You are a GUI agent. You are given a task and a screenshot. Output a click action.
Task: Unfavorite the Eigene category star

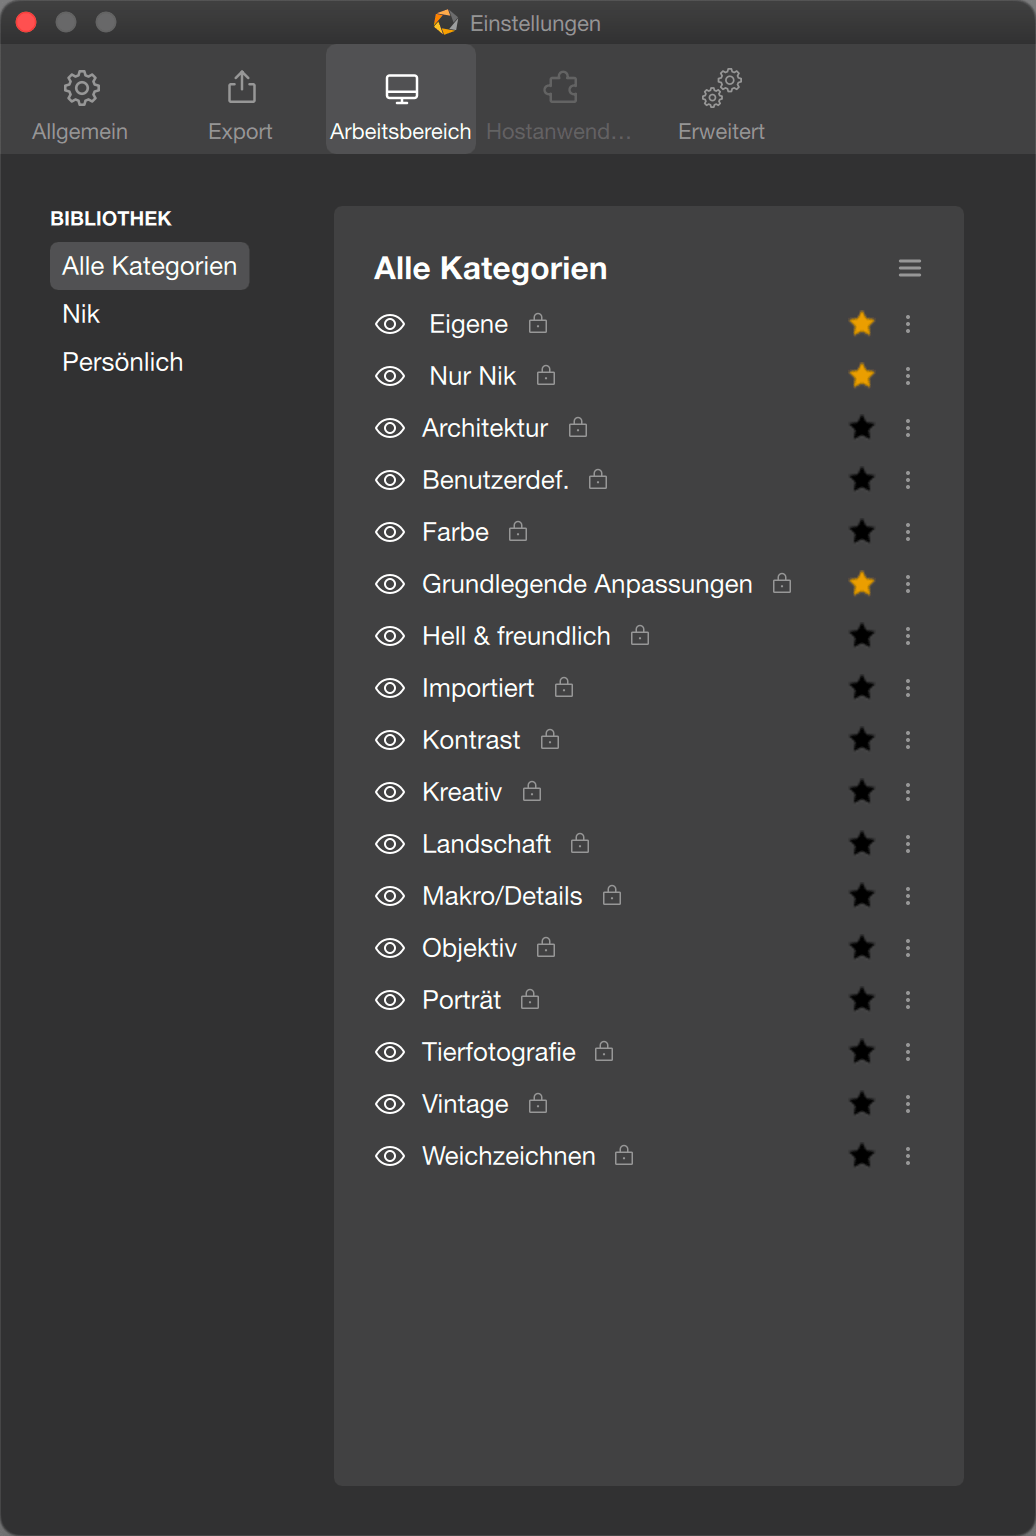pyautogui.click(x=862, y=324)
